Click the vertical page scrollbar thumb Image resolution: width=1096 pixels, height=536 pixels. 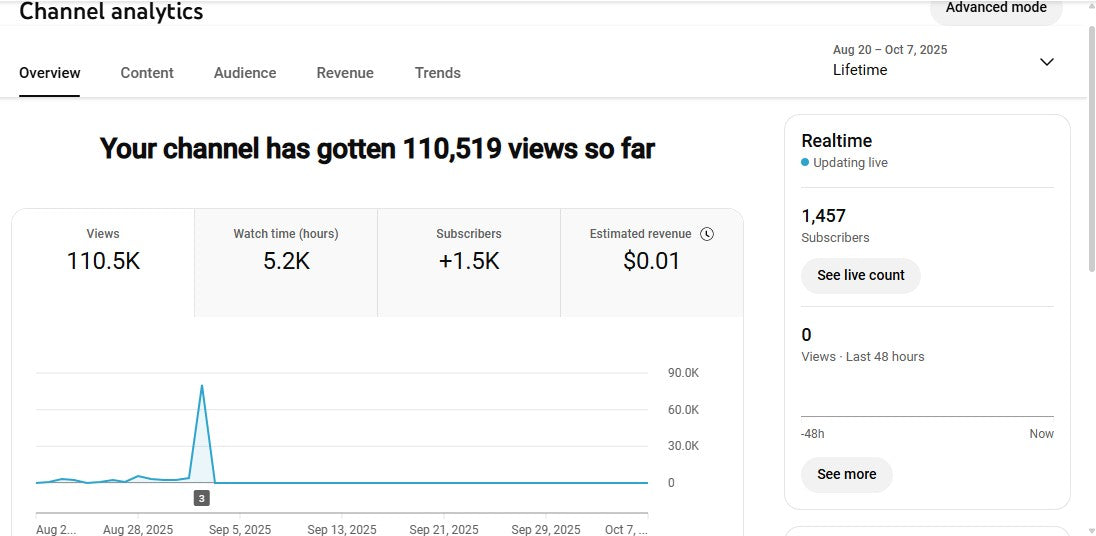point(1090,150)
